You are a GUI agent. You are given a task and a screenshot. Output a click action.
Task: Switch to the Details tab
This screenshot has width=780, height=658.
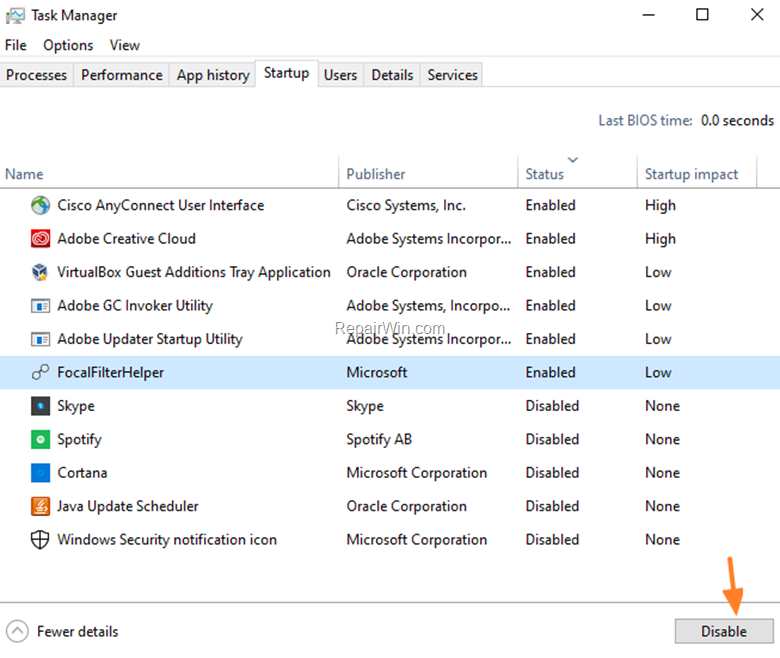[x=392, y=75]
